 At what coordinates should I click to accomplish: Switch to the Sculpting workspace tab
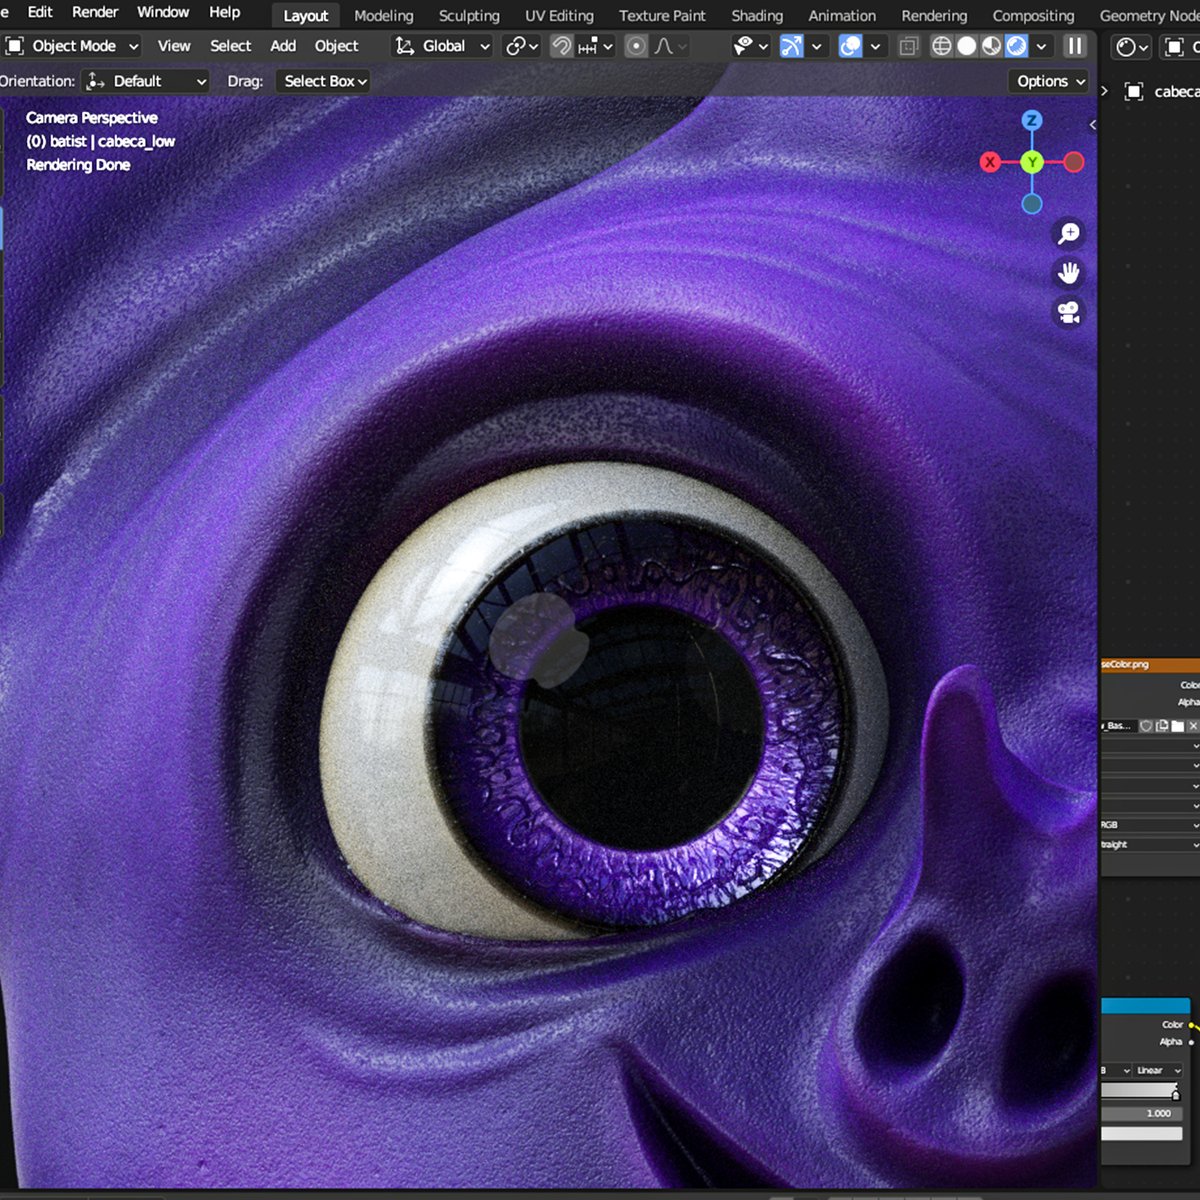click(x=469, y=16)
